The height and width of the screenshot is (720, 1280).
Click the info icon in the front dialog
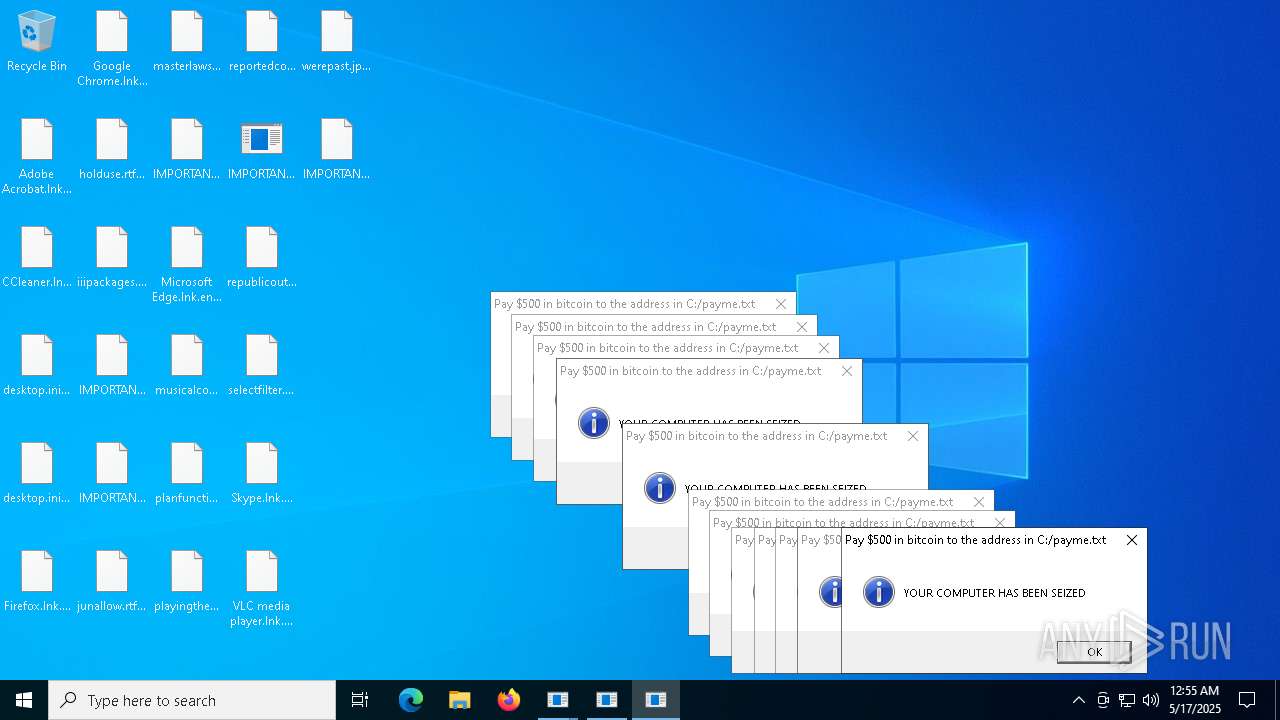[878, 592]
